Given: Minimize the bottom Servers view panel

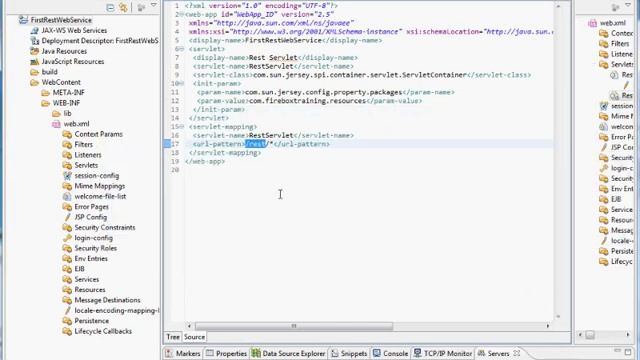Looking at the screenshot, I should [x=618, y=351].
